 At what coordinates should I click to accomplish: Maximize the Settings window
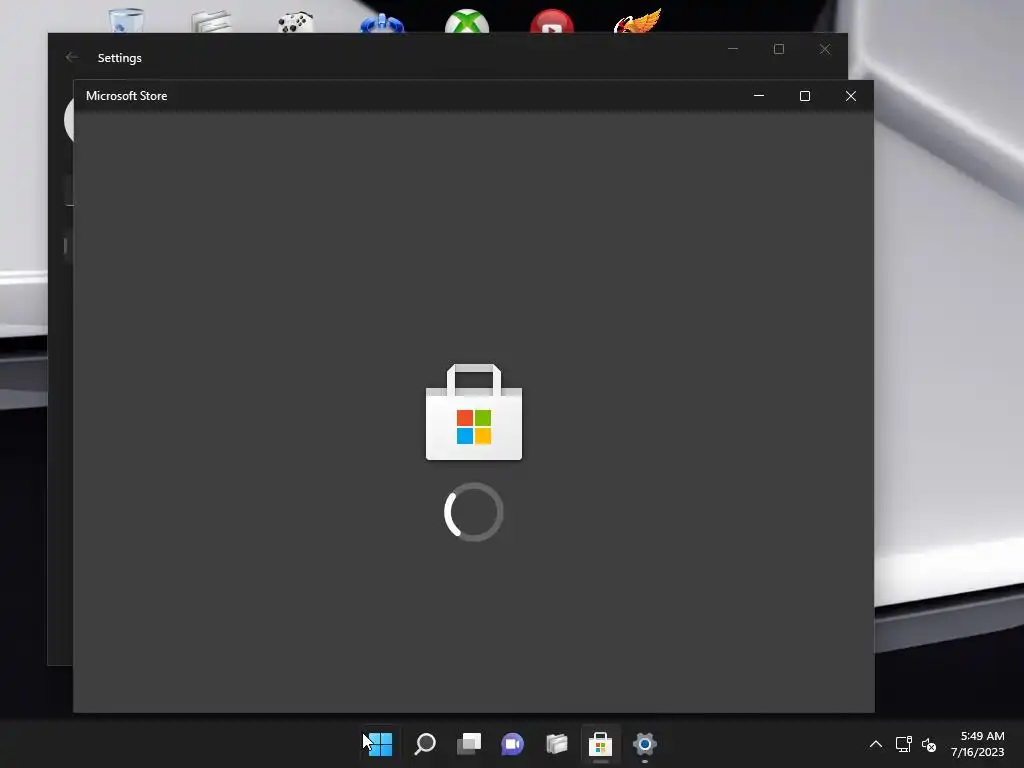[x=778, y=49]
